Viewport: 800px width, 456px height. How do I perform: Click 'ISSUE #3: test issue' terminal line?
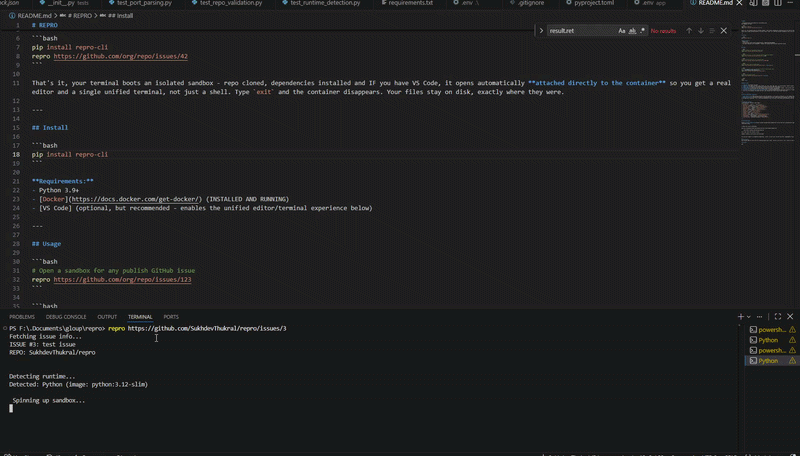coord(42,344)
